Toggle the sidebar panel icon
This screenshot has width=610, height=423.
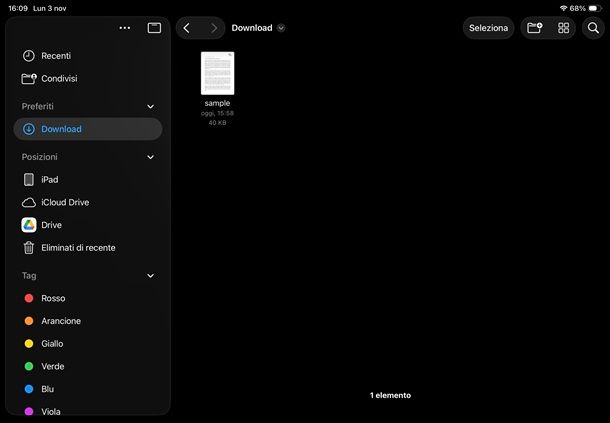point(154,28)
